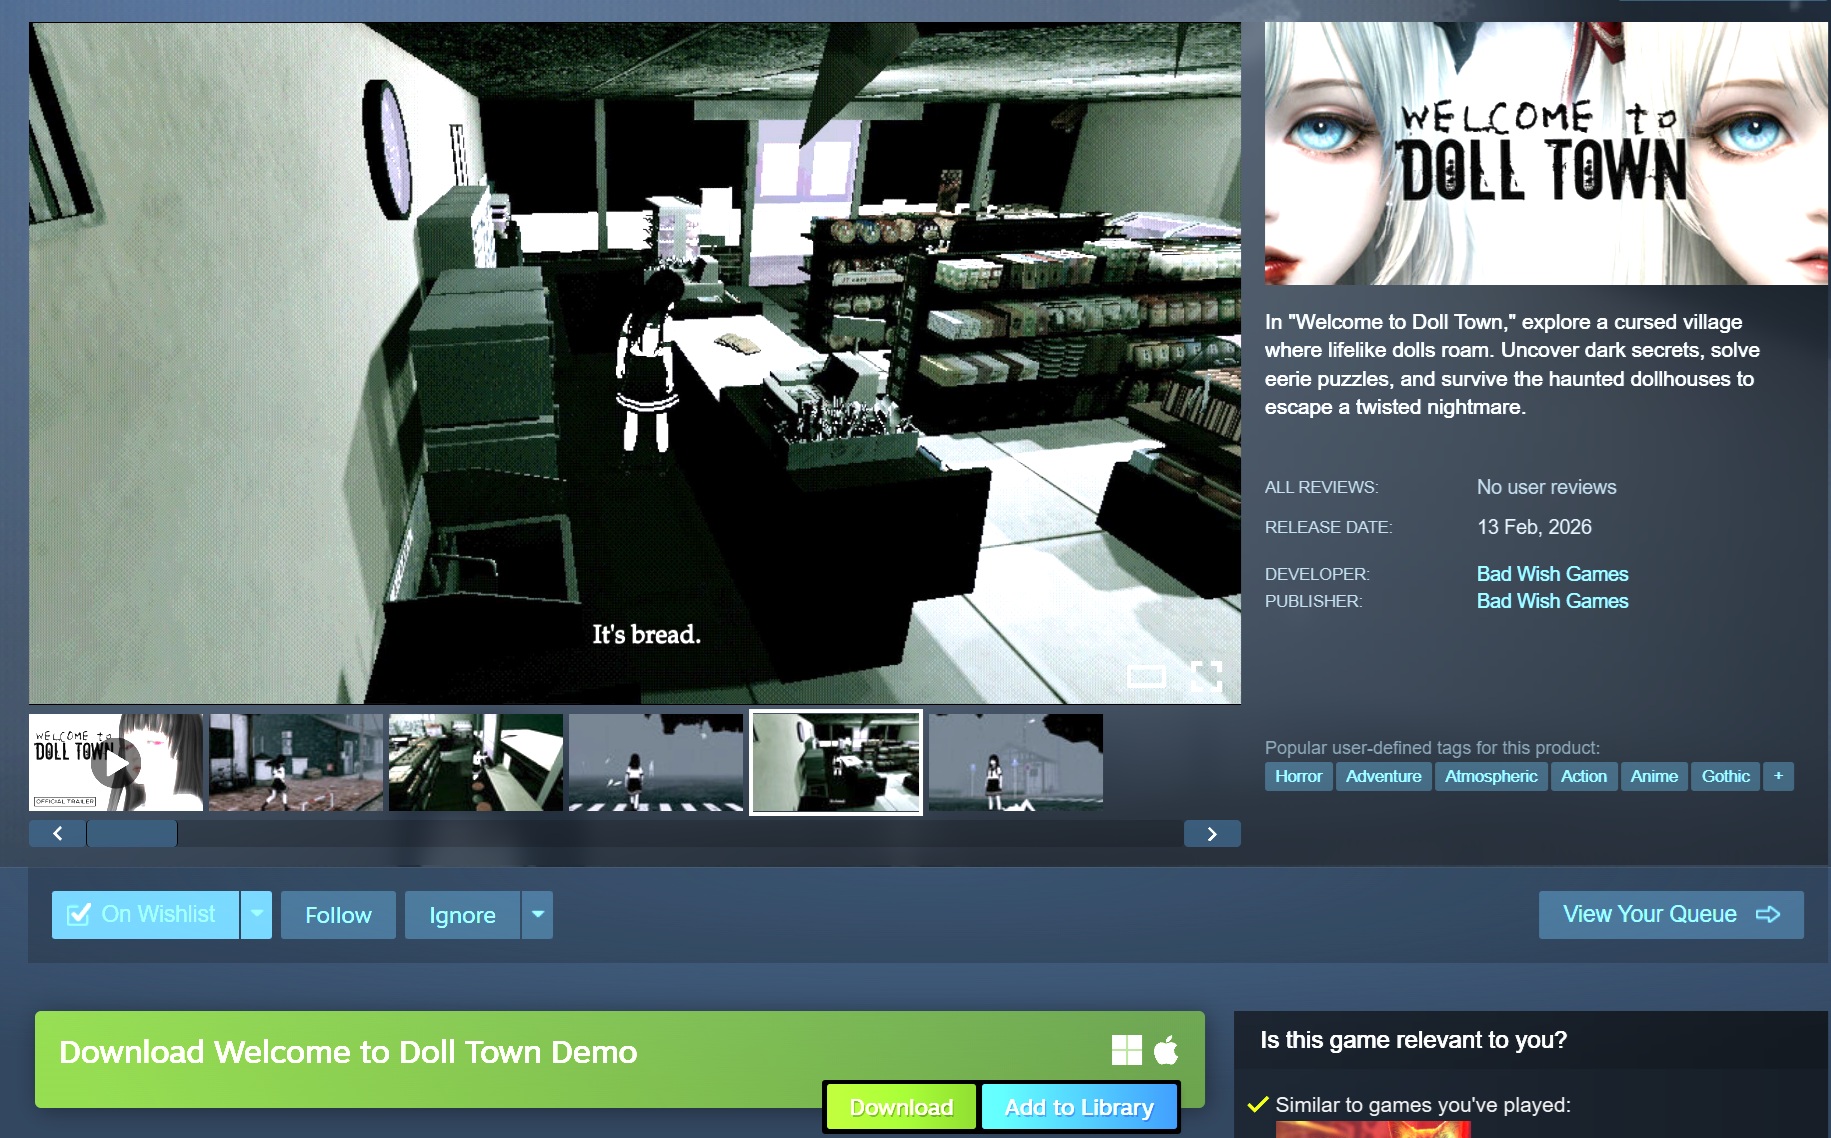Open developer Bad Wish Games link
This screenshot has height=1138, width=1831.
pos(1552,574)
